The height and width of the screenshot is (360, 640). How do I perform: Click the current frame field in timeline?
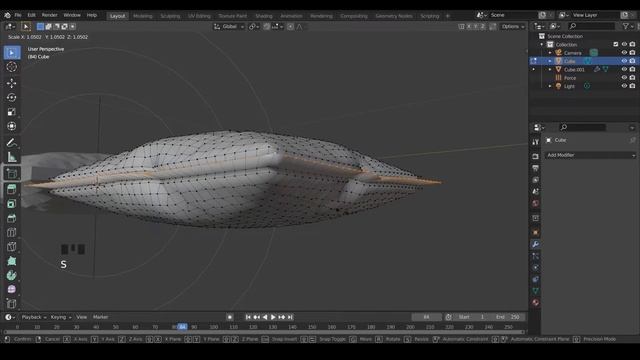426,317
